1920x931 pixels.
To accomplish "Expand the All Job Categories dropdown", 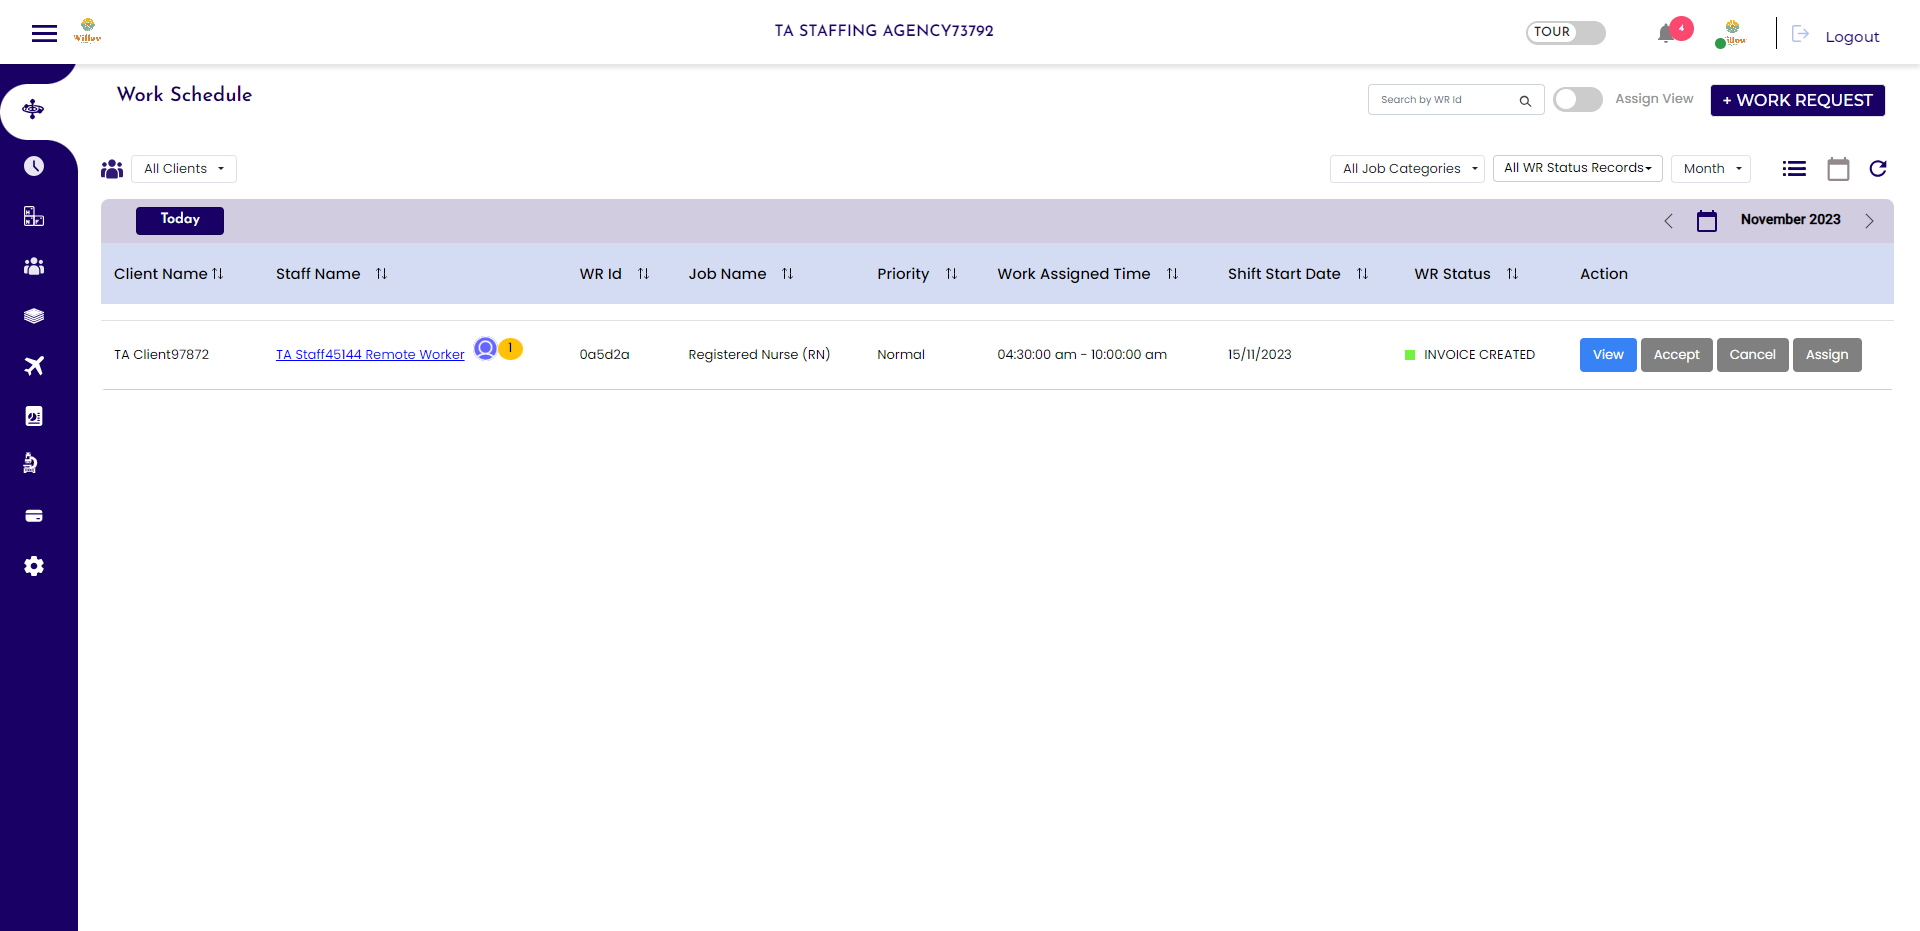I will coord(1406,168).
